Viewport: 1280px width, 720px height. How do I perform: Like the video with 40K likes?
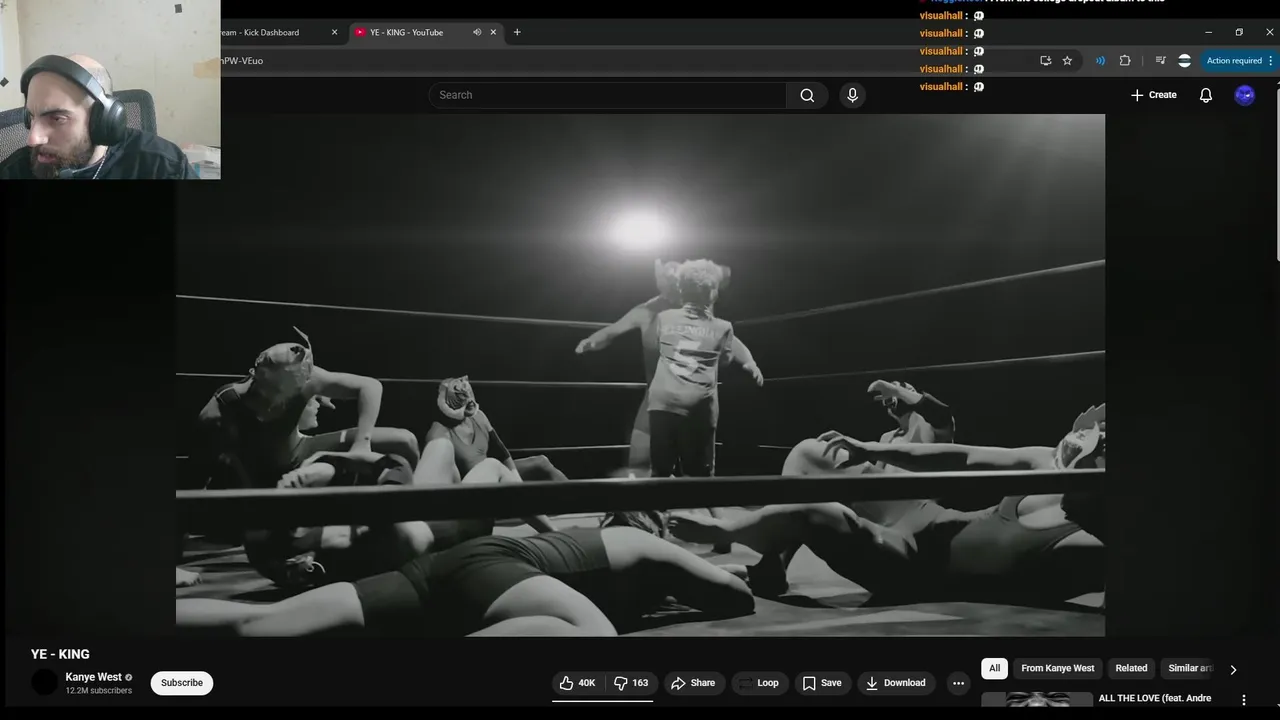[578, 683]
